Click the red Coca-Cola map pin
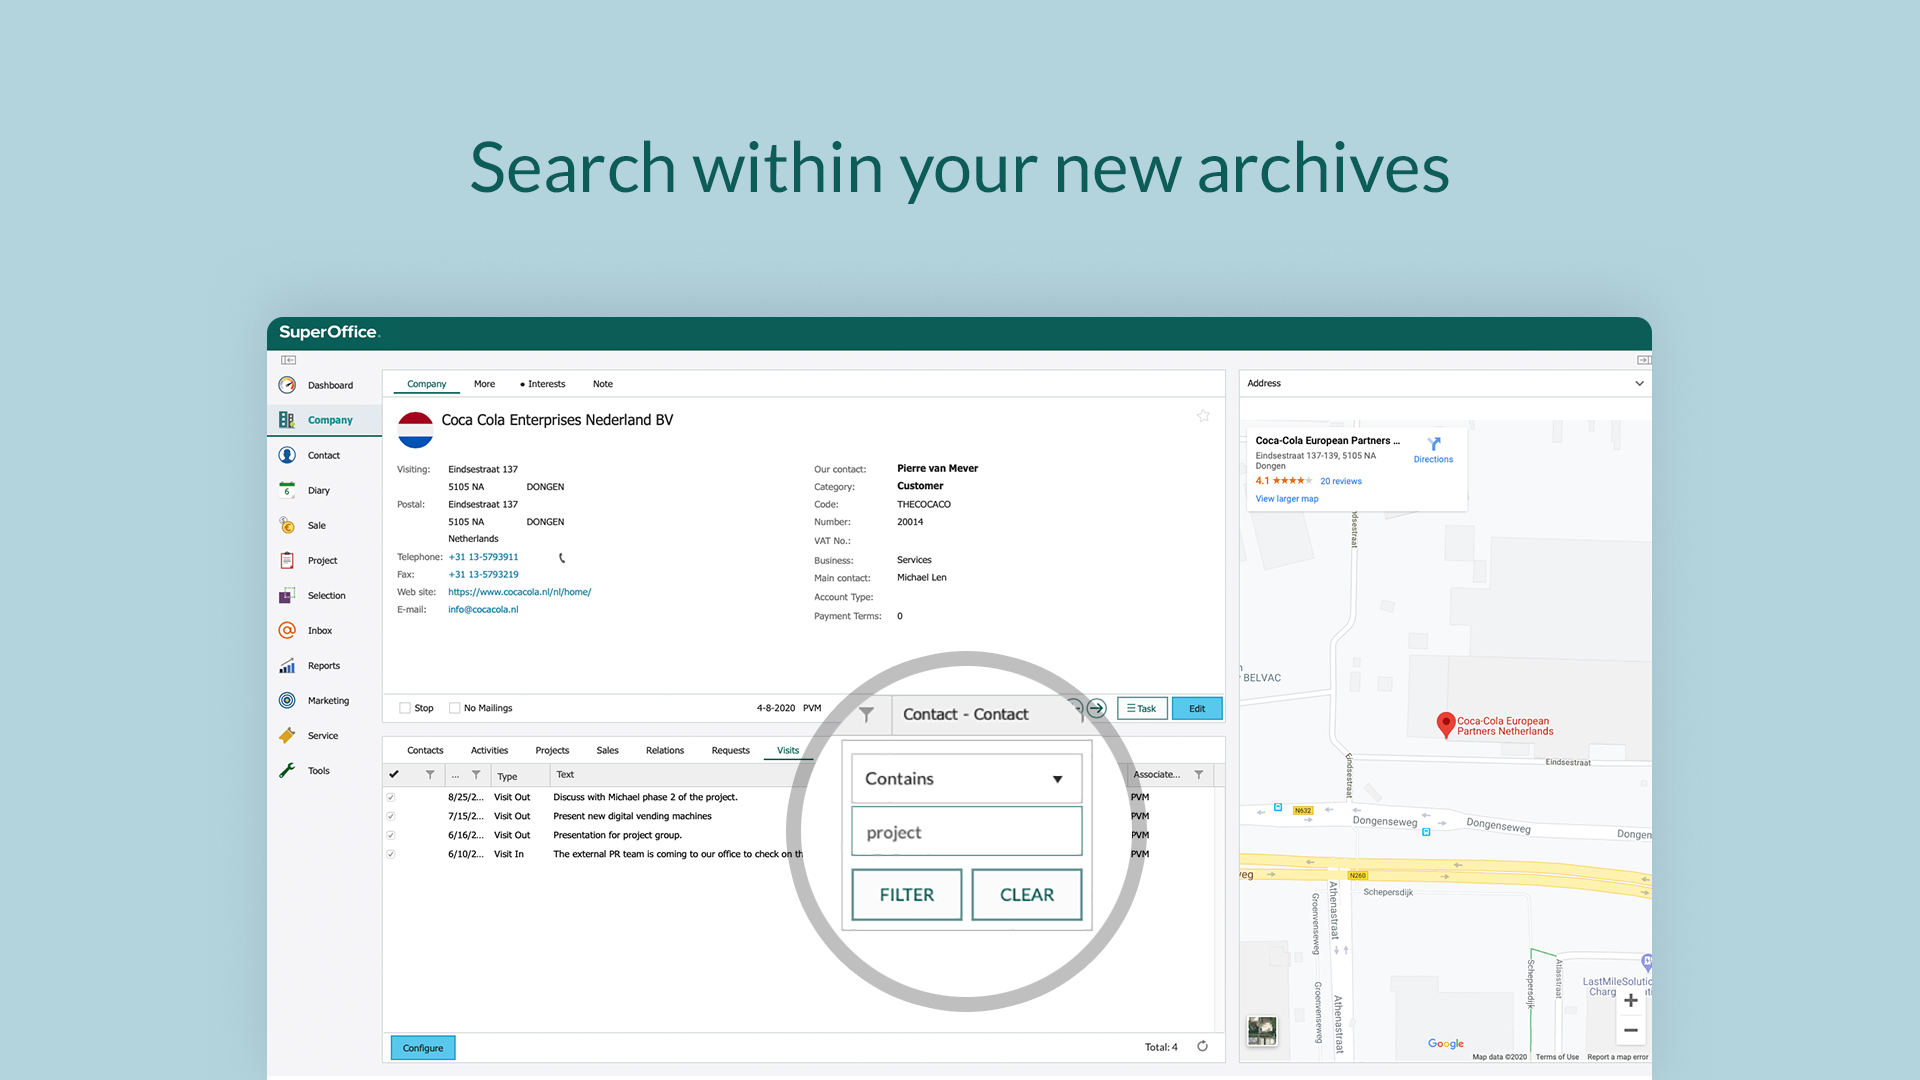Screen dimensions: 1920x1080 (1445, 725)
